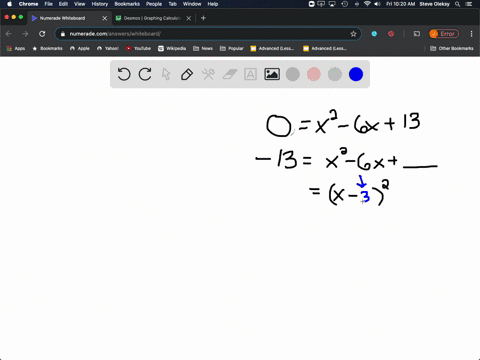Open the Window menu
The width and height of the screenshot is (480, 360).
(192, 4)
